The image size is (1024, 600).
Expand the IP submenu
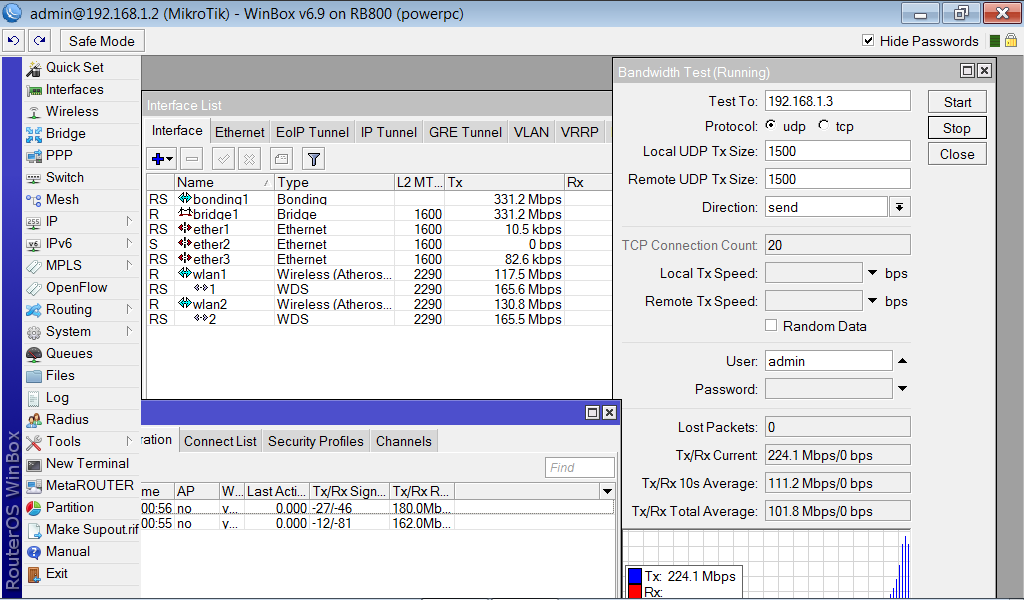tap(129, 221)
